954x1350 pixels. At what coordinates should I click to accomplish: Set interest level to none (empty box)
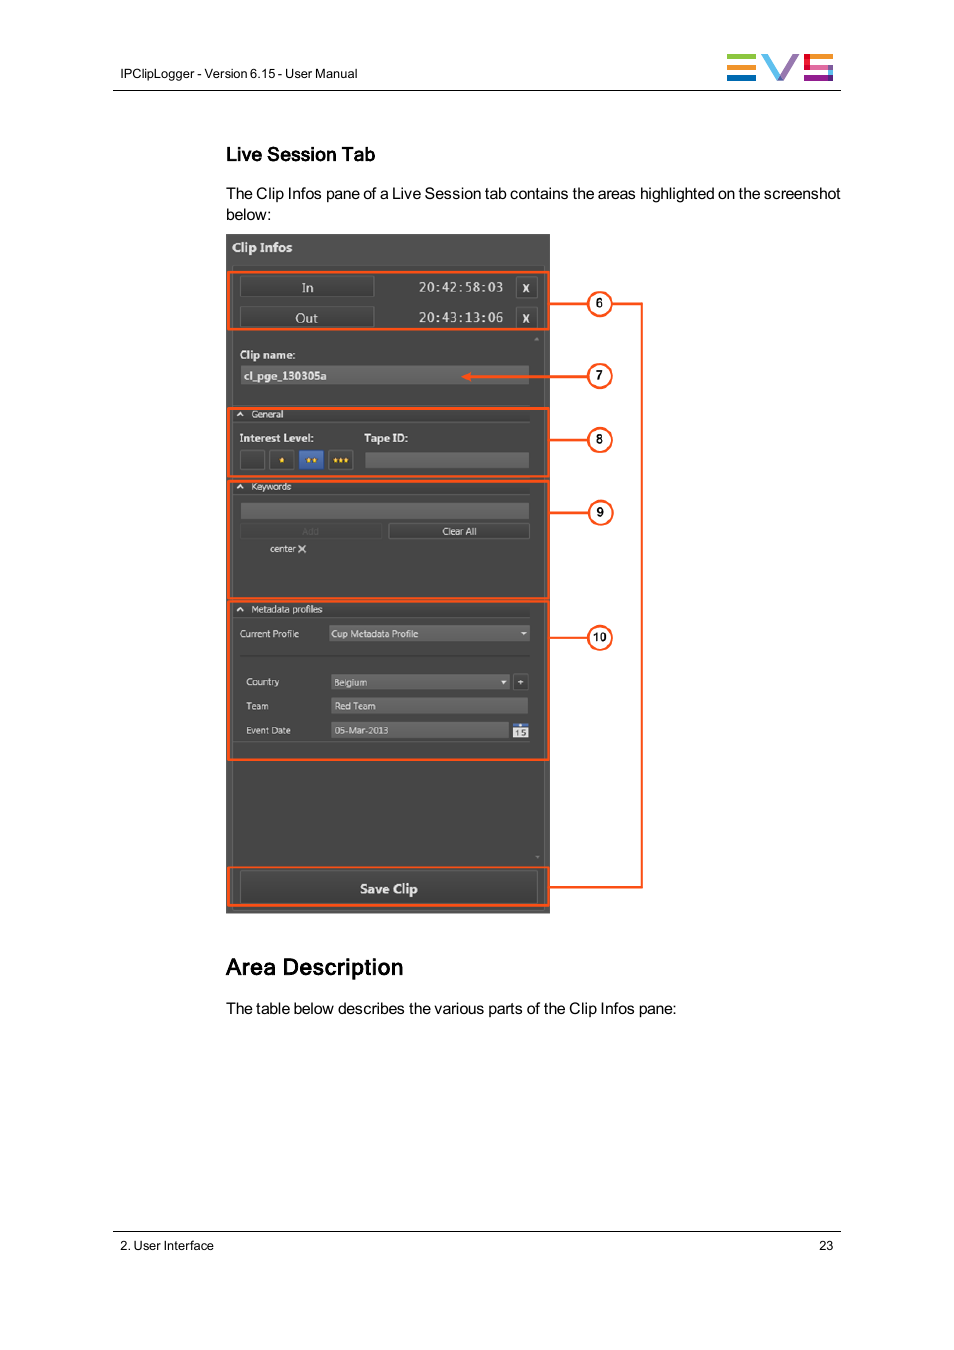[x=252, y=460]
